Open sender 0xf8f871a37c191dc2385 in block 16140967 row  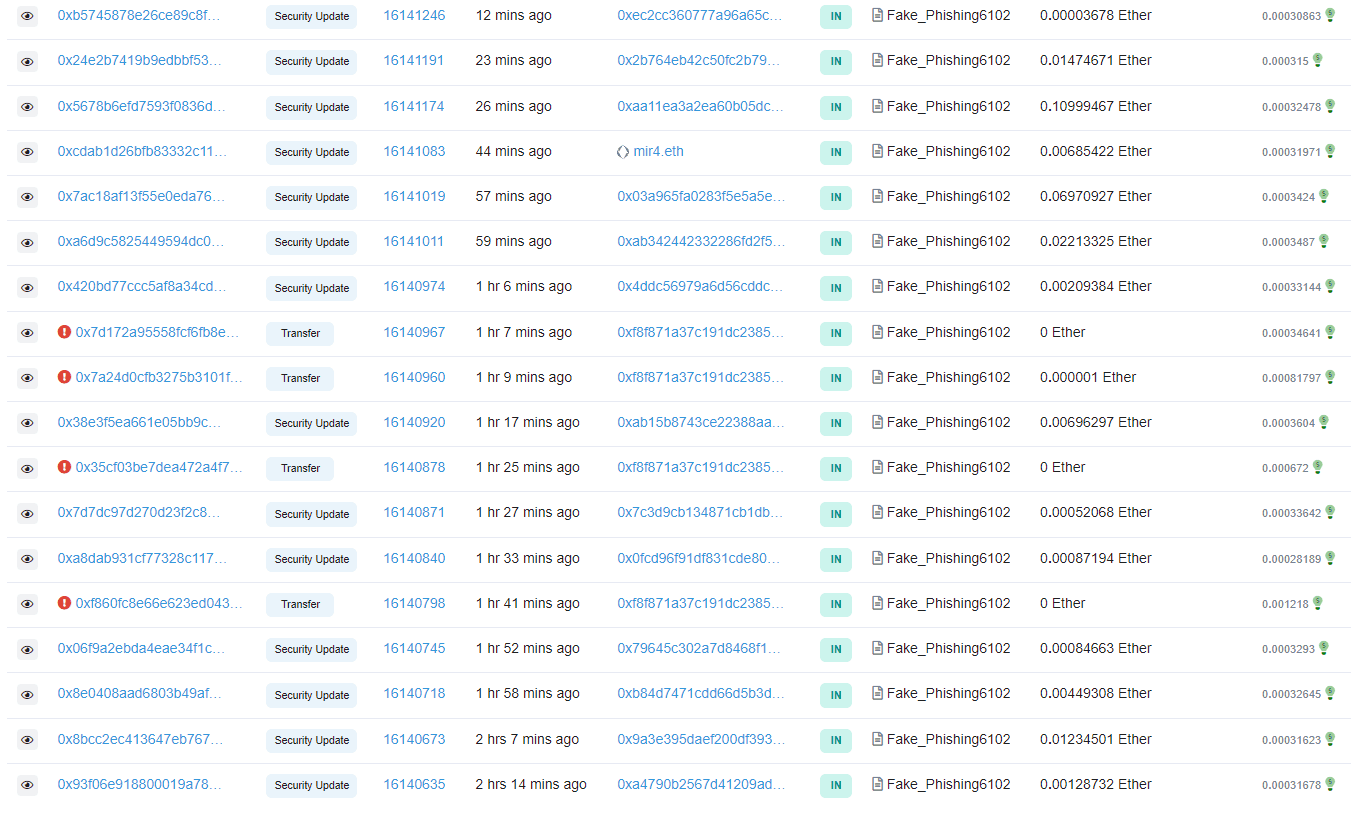click(701, 332)
